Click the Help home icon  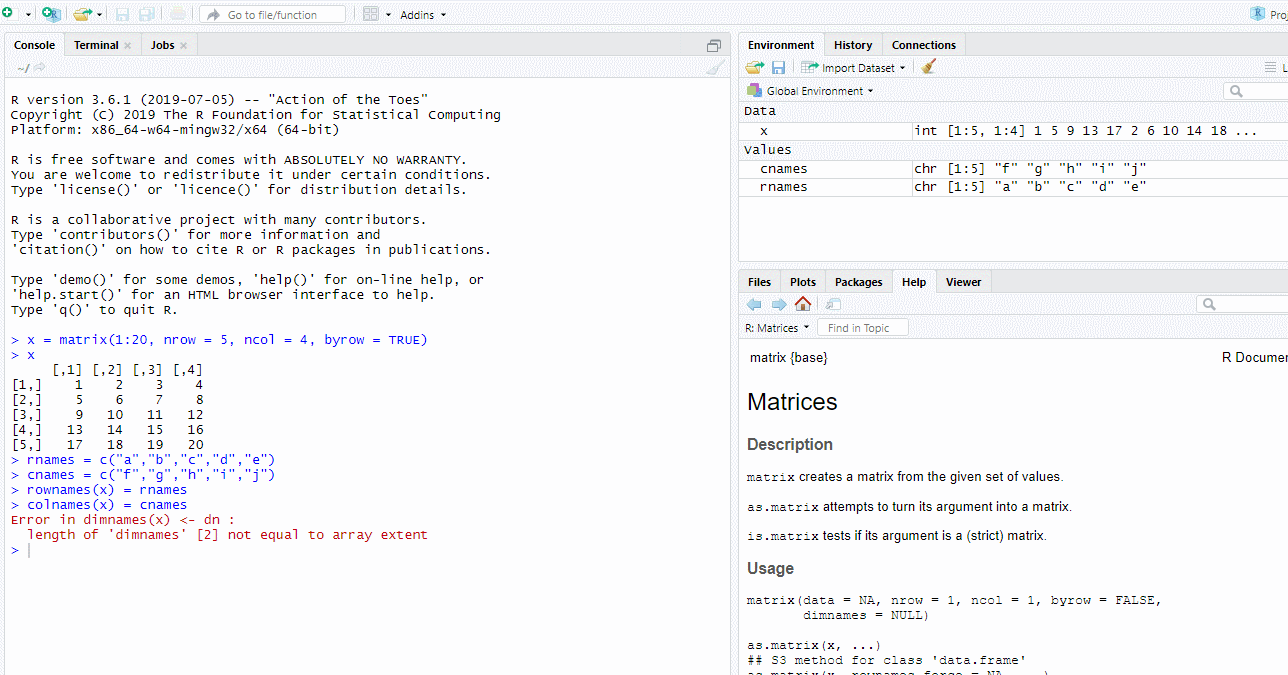803,304
